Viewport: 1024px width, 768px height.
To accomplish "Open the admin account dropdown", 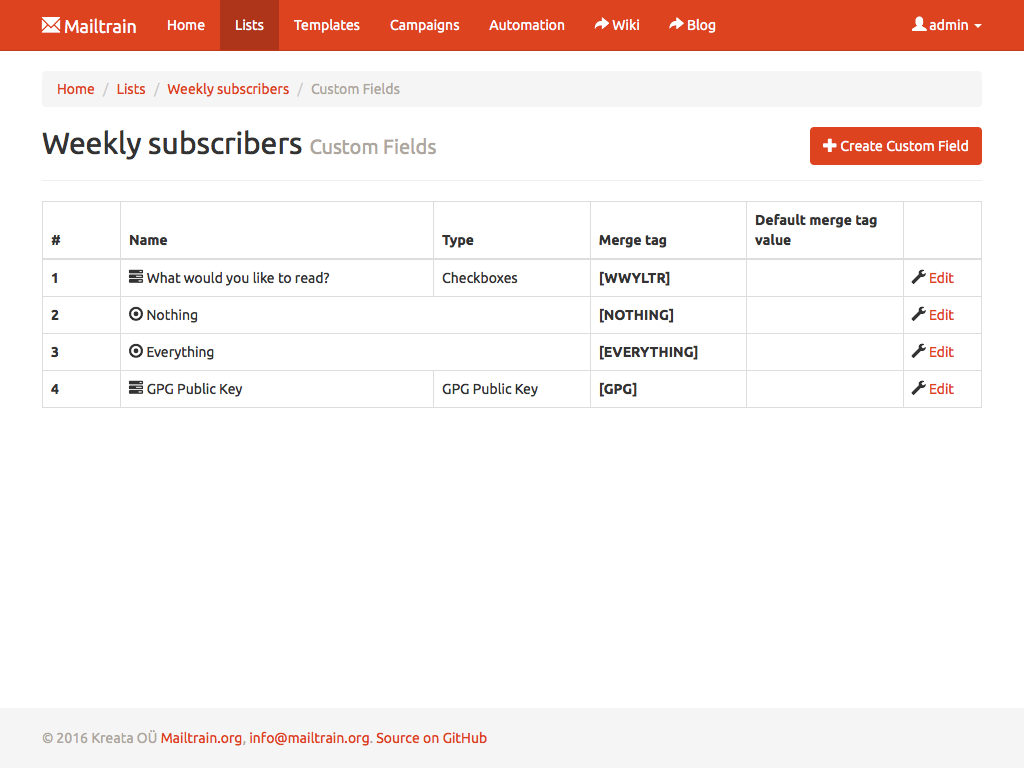I will click(947, 25).
